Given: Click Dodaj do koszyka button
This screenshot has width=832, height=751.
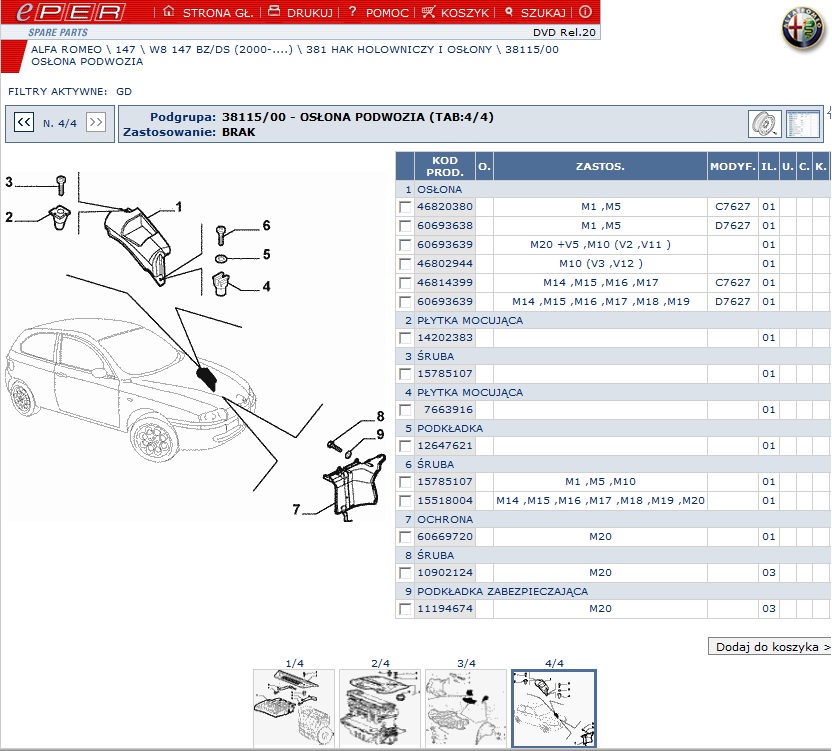Looking at the screenshot, I should click(768, 647).
